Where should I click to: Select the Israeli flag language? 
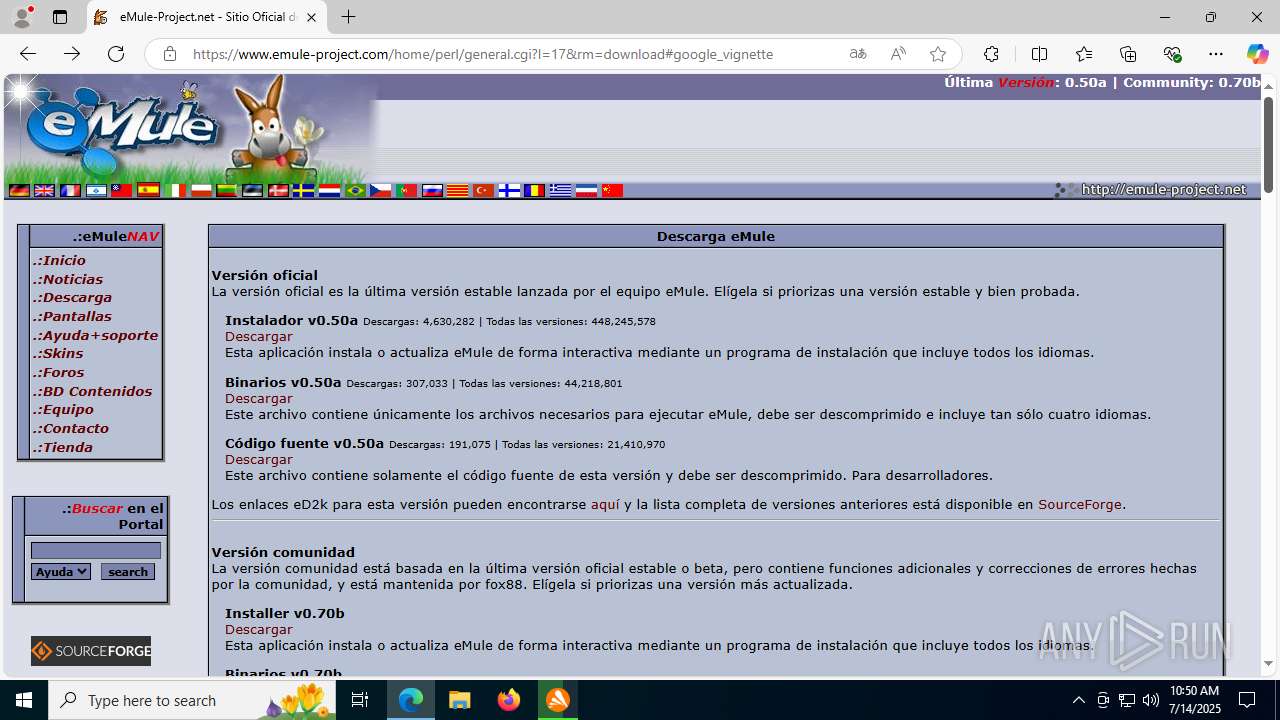pyautogui.click(x=96, y=190)
